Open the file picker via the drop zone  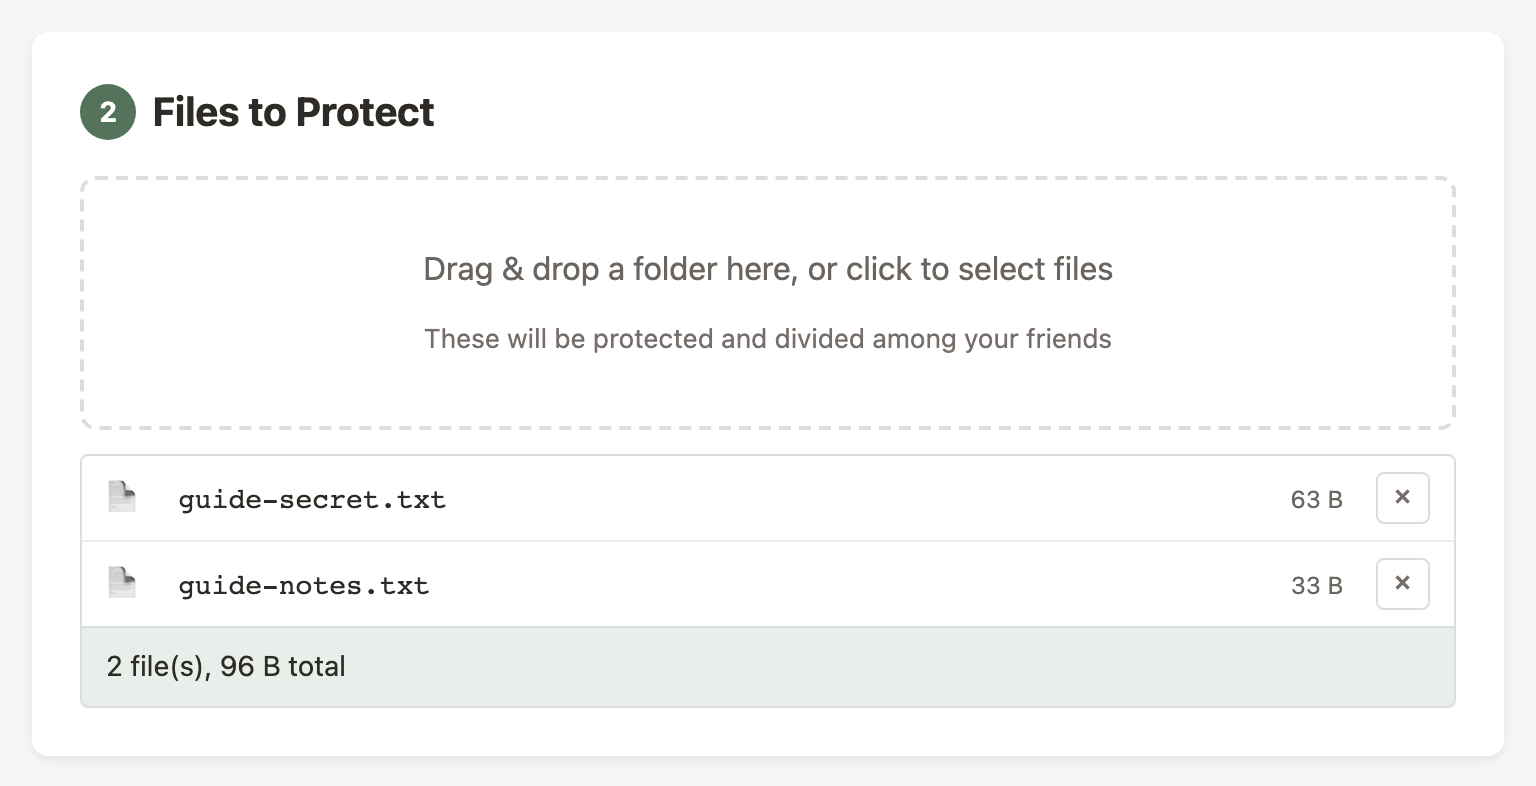768,303
